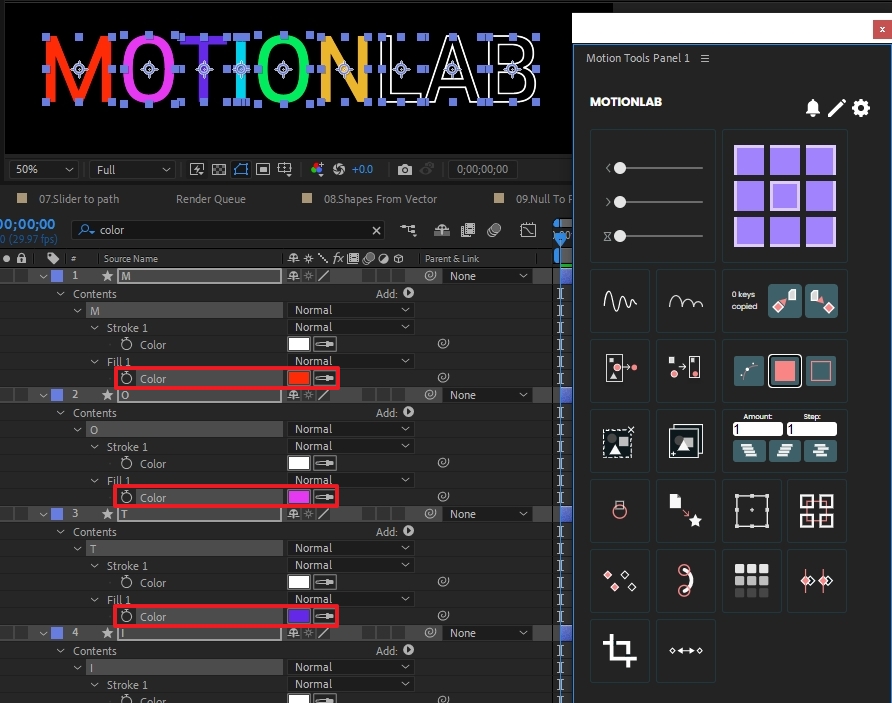Click the scattered diamonds keyframe icon
The image size is (892, 703).
[x=620, y=580]
